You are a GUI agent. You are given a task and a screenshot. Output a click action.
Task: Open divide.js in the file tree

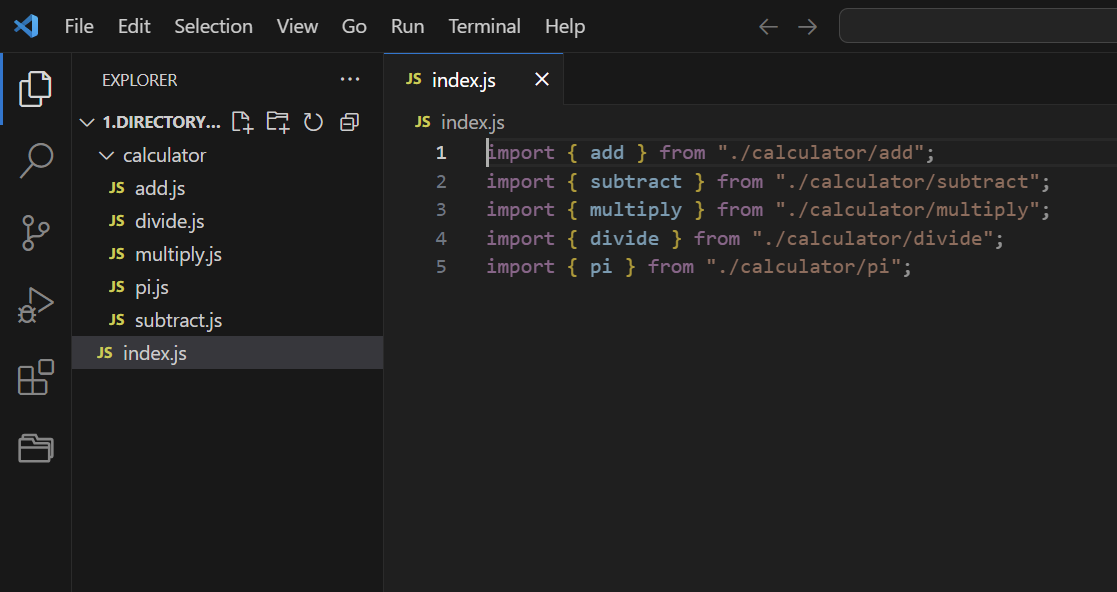(228, 221)
